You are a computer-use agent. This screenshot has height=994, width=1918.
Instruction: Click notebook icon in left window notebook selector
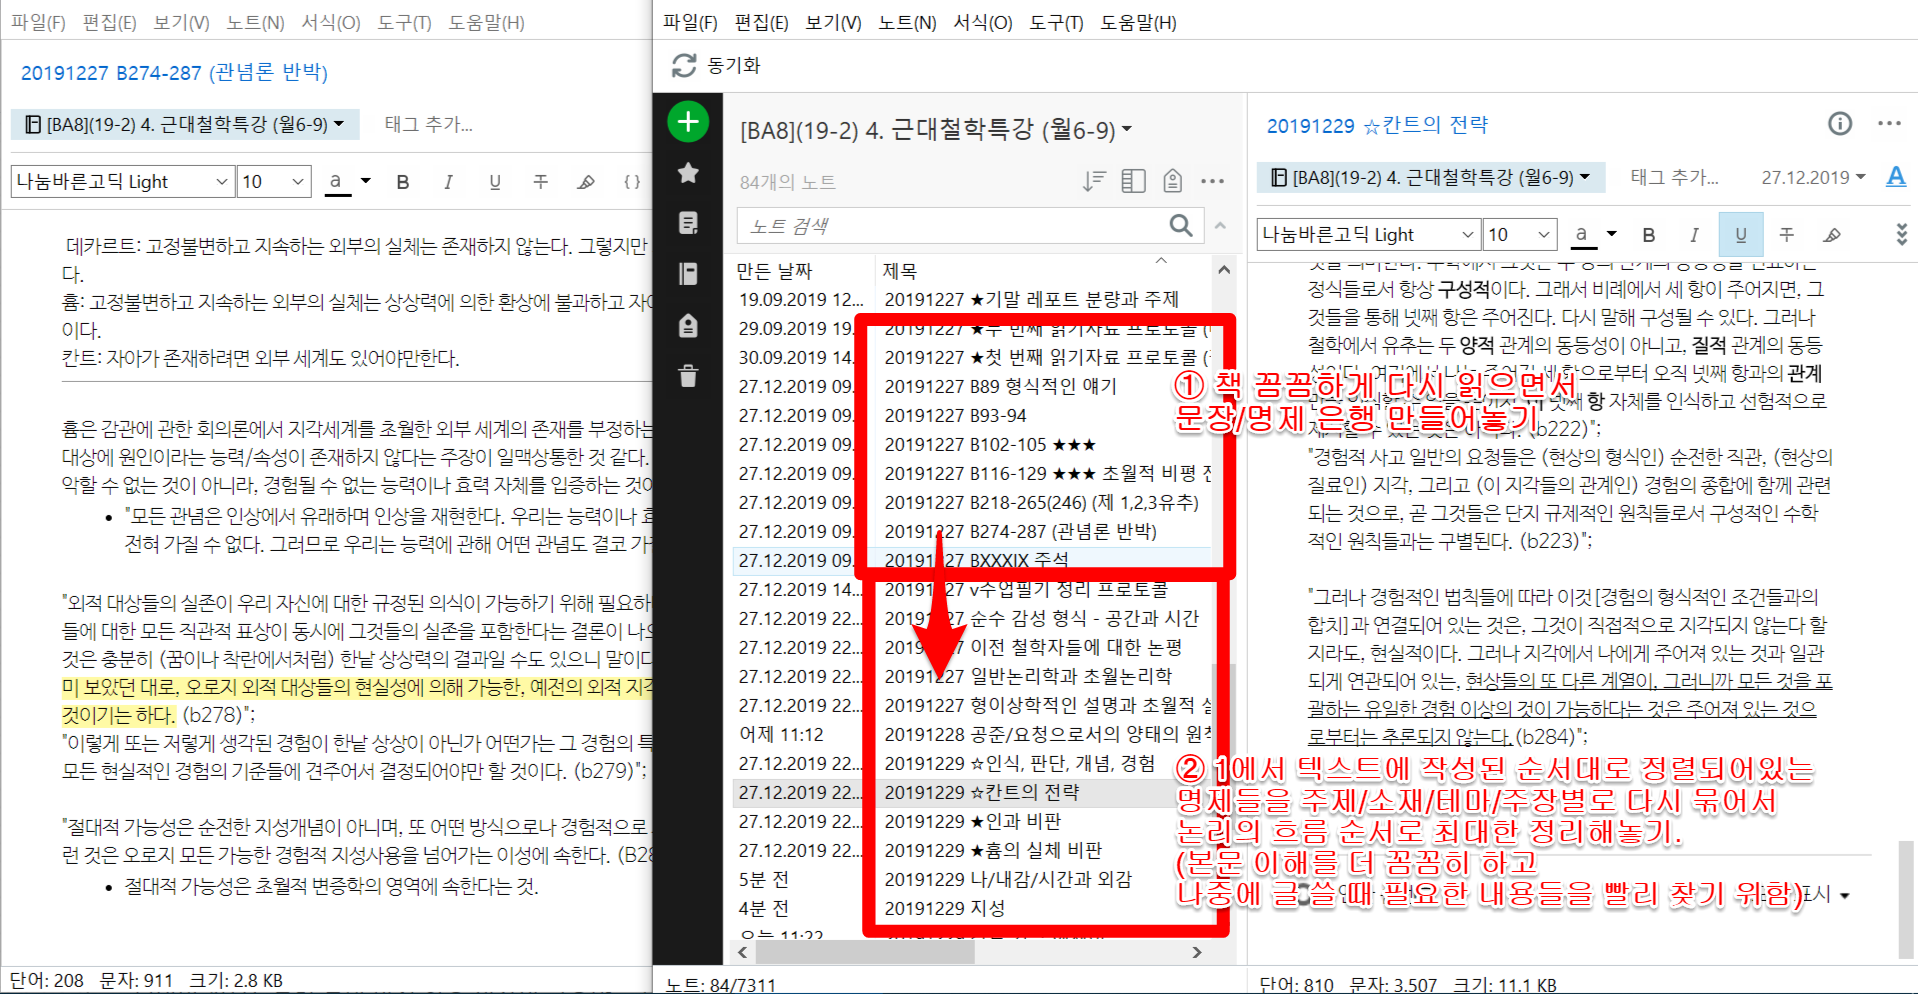click(x=33, y=125)
